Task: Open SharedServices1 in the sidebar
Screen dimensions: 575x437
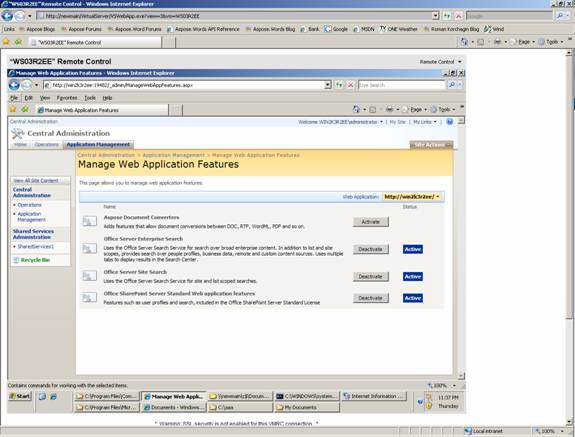Action: 36,247
